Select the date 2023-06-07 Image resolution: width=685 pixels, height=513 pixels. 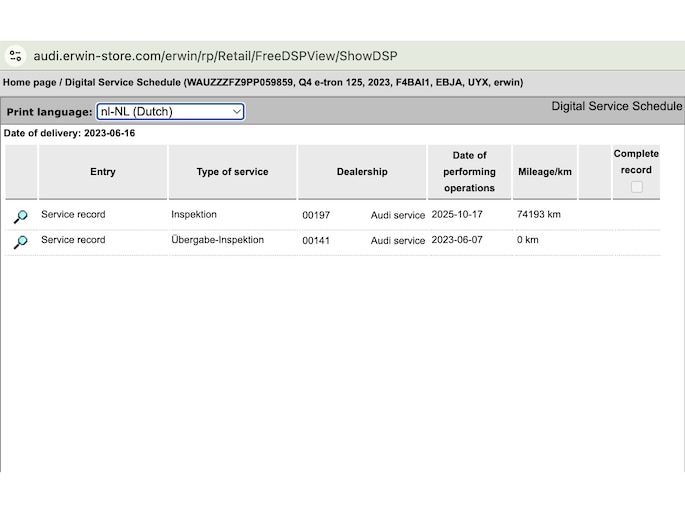coord(457,240)
